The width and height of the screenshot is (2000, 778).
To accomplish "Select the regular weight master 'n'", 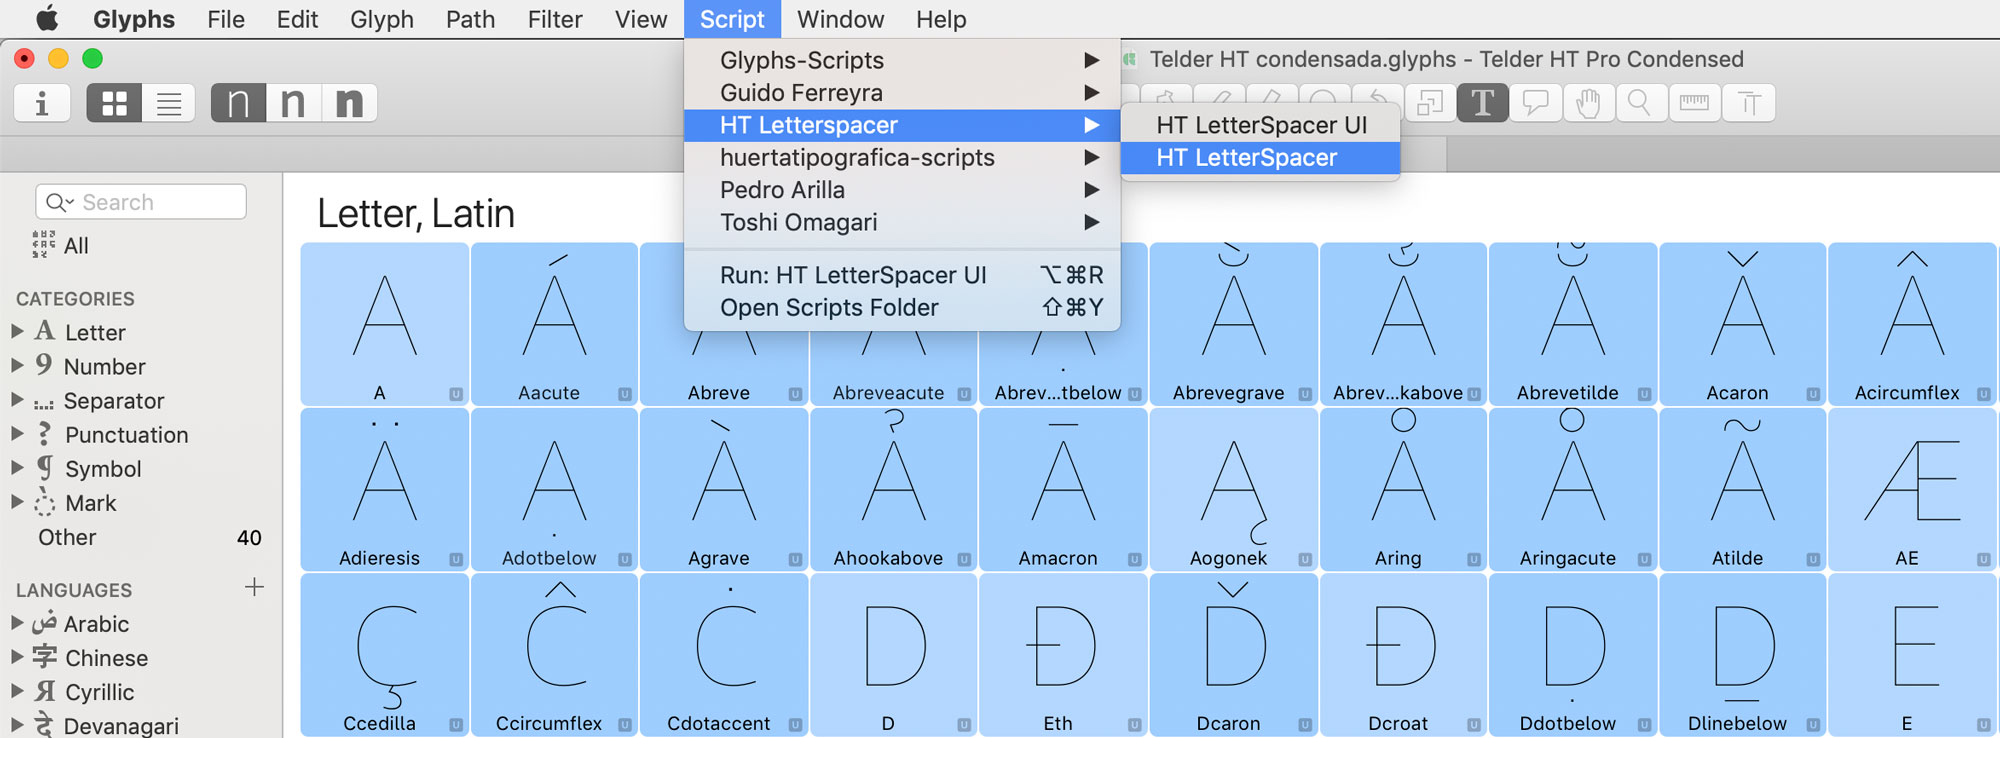I will pyautogui.click(x=293, y=103).
